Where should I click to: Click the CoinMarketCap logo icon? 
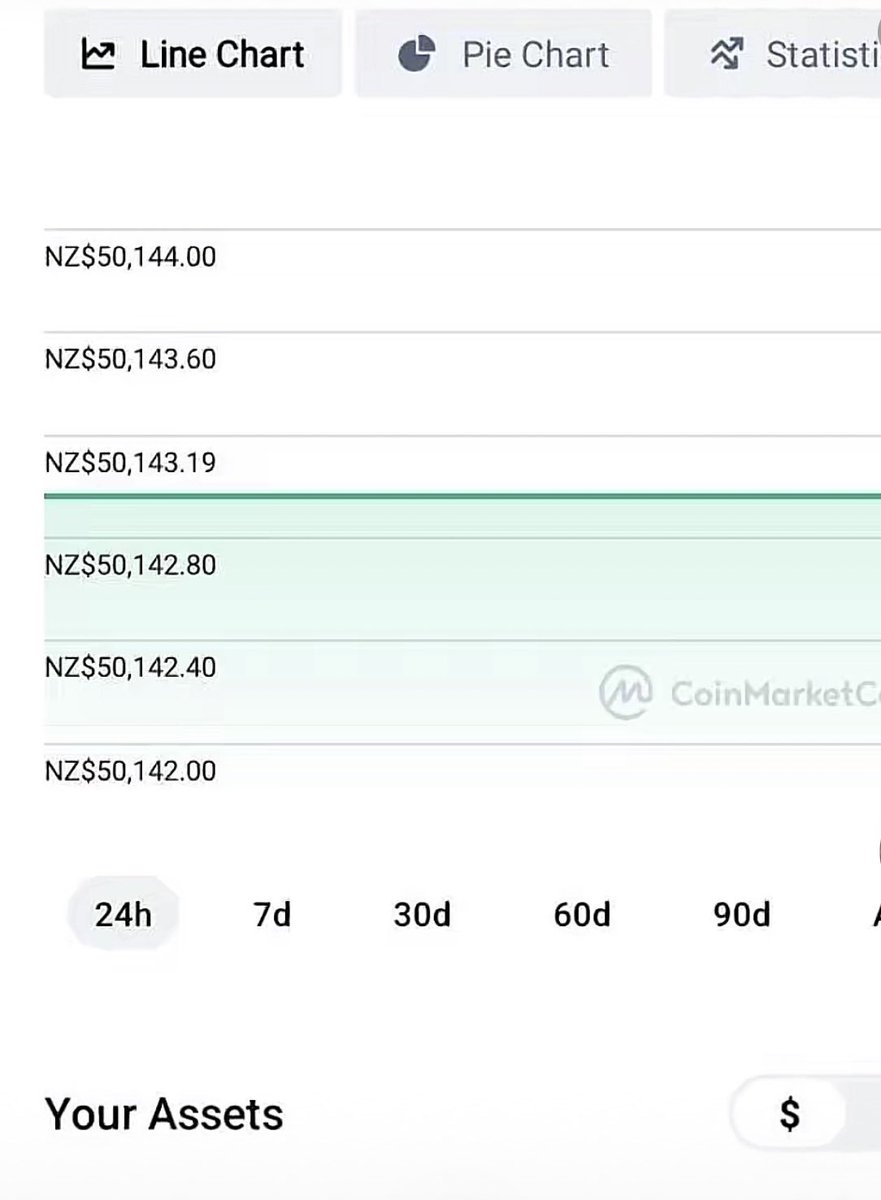tap(627, 693)
